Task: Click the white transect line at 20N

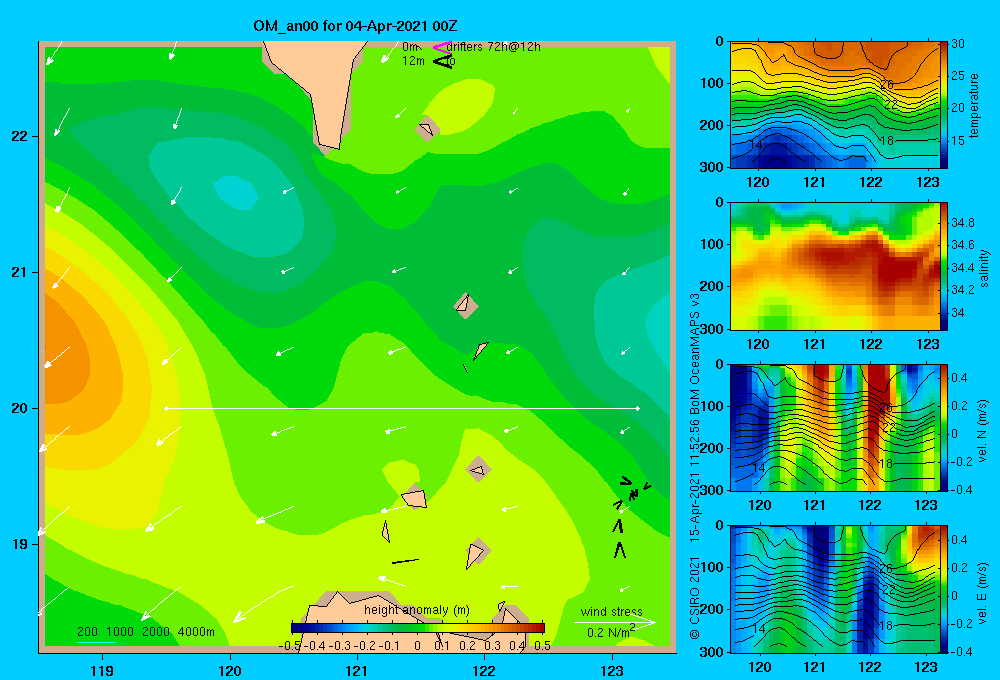Action: click(402, 408)
